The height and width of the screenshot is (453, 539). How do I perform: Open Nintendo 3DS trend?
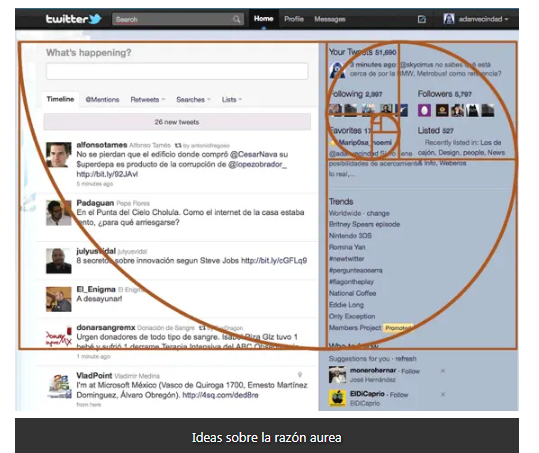click(350, 236)
